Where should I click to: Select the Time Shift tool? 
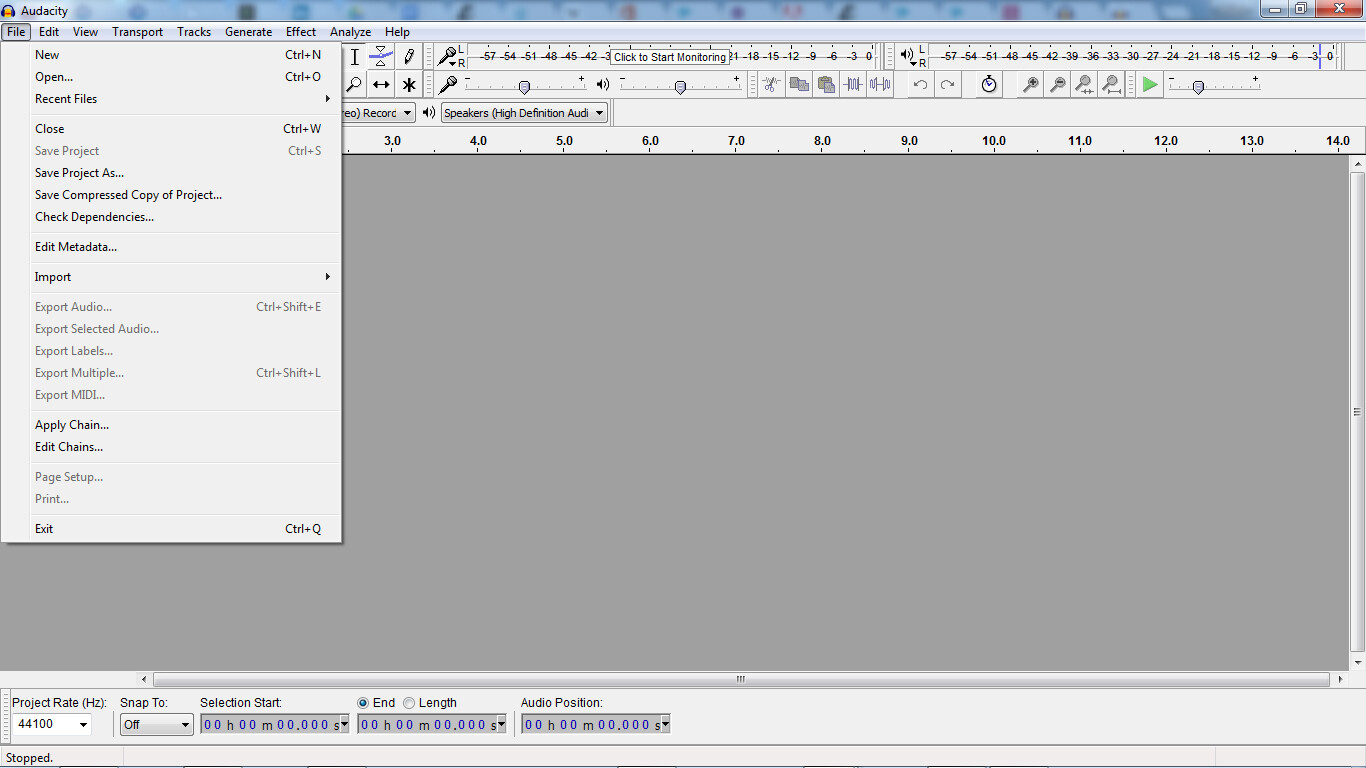point(381,85)
